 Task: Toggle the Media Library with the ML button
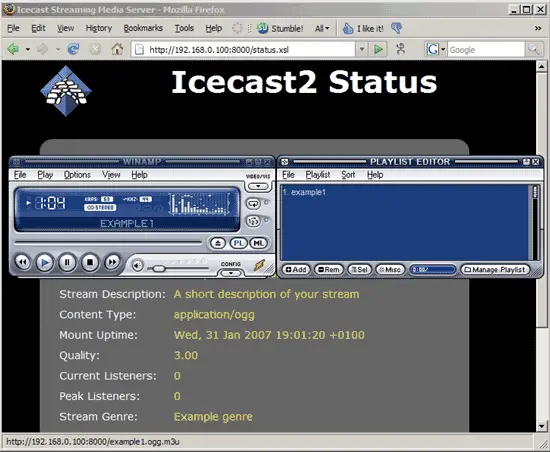click(x=259, y=243)
